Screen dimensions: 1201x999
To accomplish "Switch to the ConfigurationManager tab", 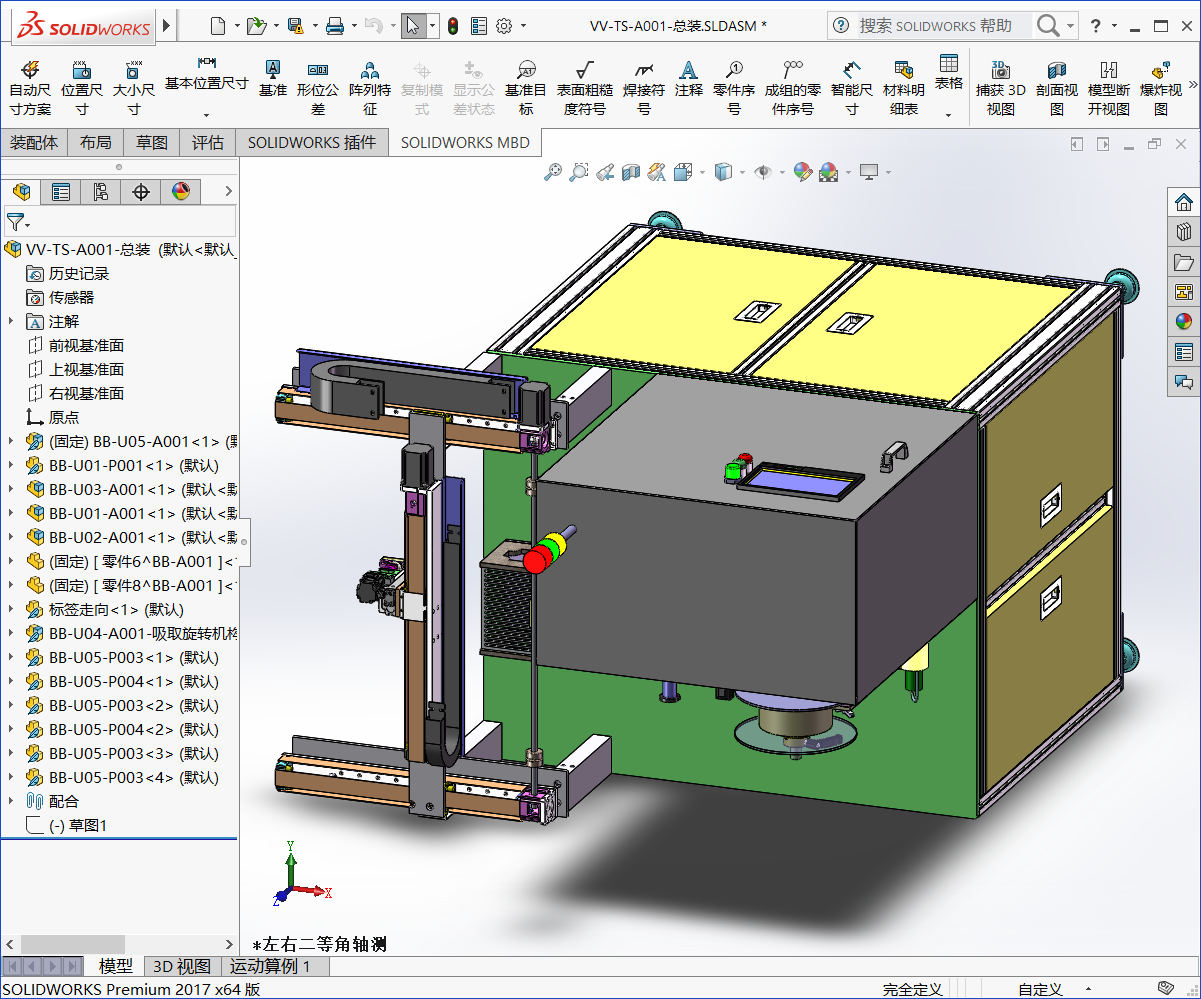I will click(x=101, y=191).
